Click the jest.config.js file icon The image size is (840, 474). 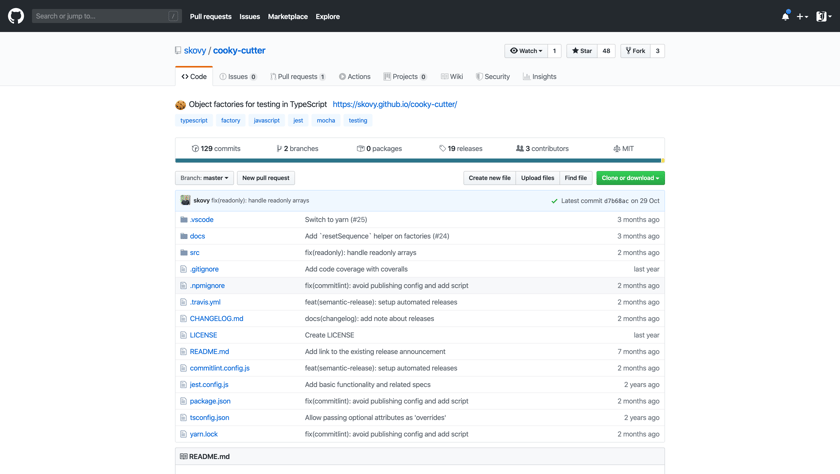(184, 385)
